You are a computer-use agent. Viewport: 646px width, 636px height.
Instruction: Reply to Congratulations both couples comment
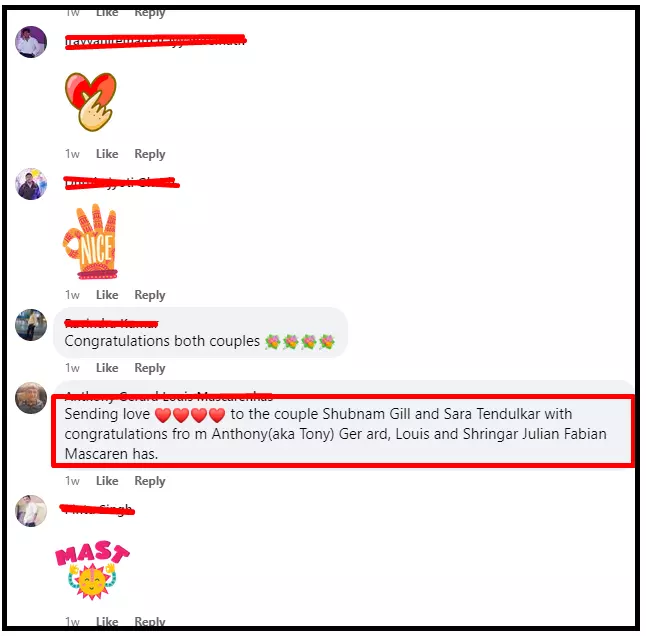(150, 368)
